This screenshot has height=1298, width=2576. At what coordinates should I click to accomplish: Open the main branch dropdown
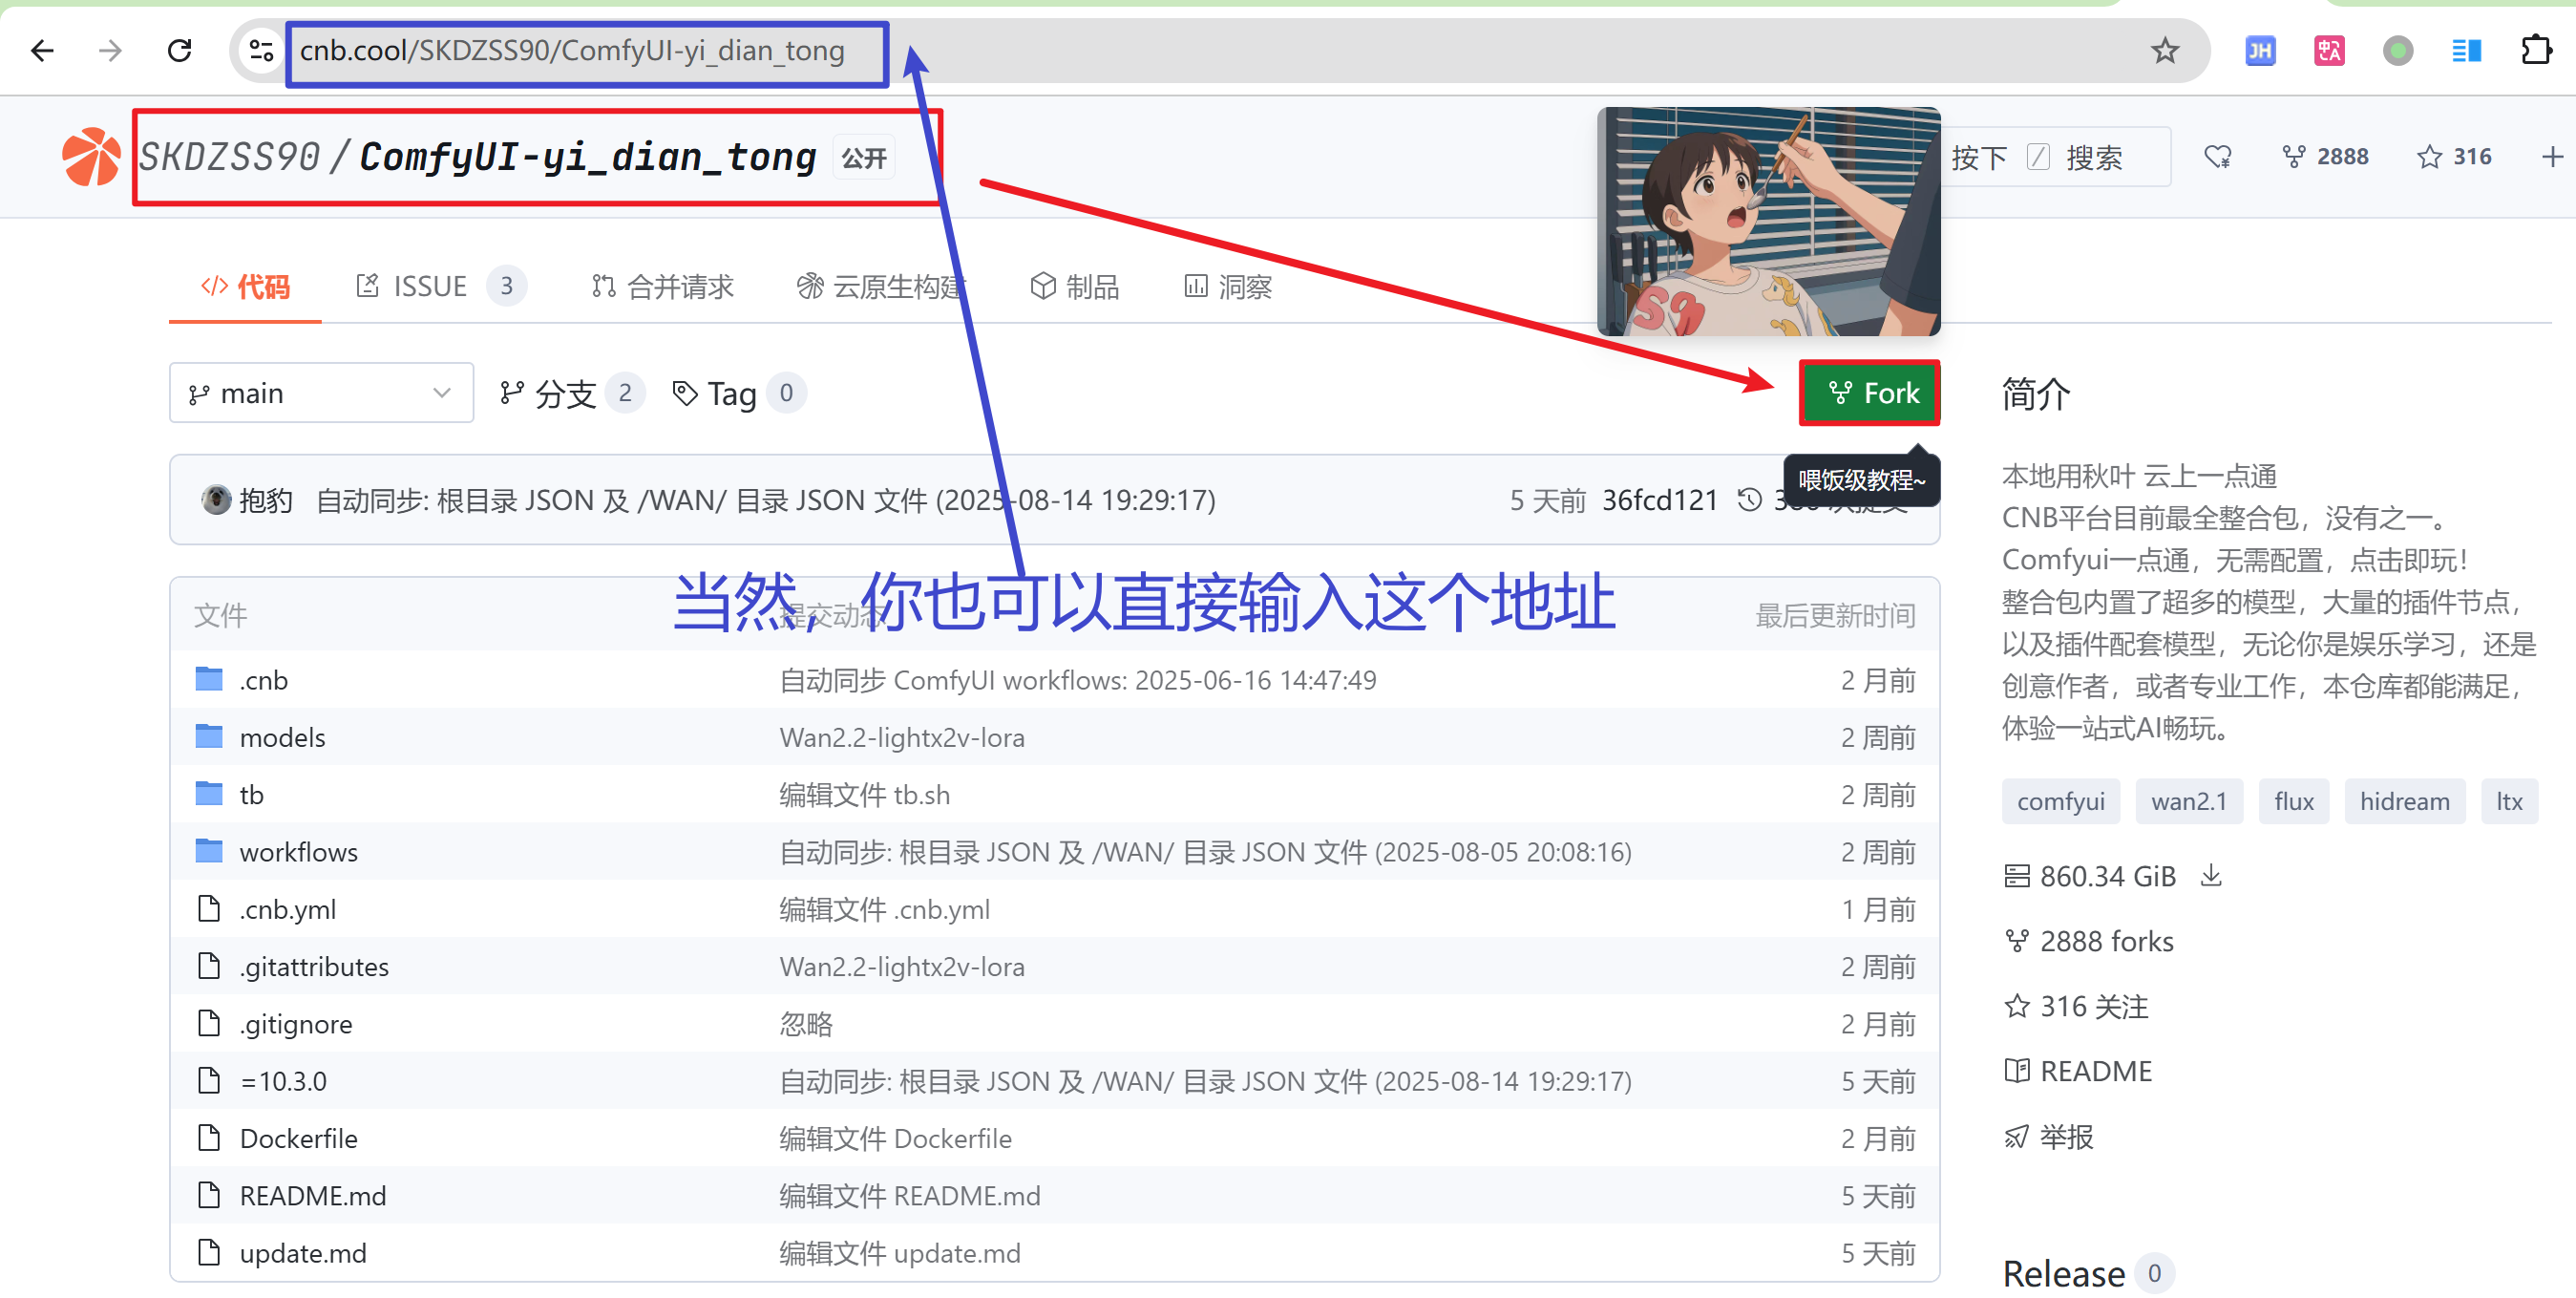coord(320,392)
